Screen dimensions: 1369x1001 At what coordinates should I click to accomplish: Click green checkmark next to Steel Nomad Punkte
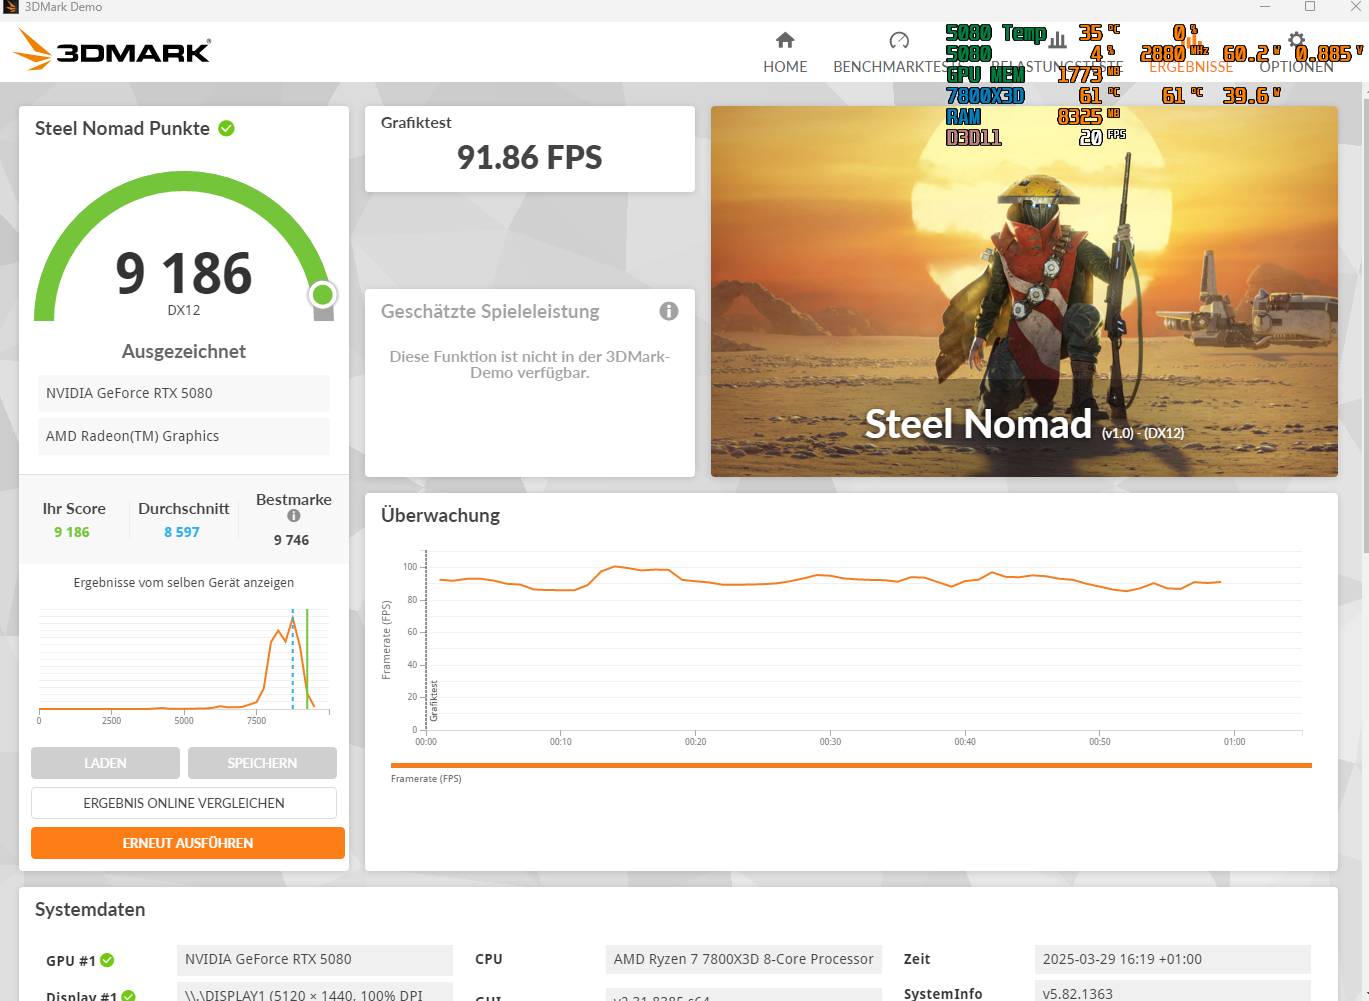227,128
